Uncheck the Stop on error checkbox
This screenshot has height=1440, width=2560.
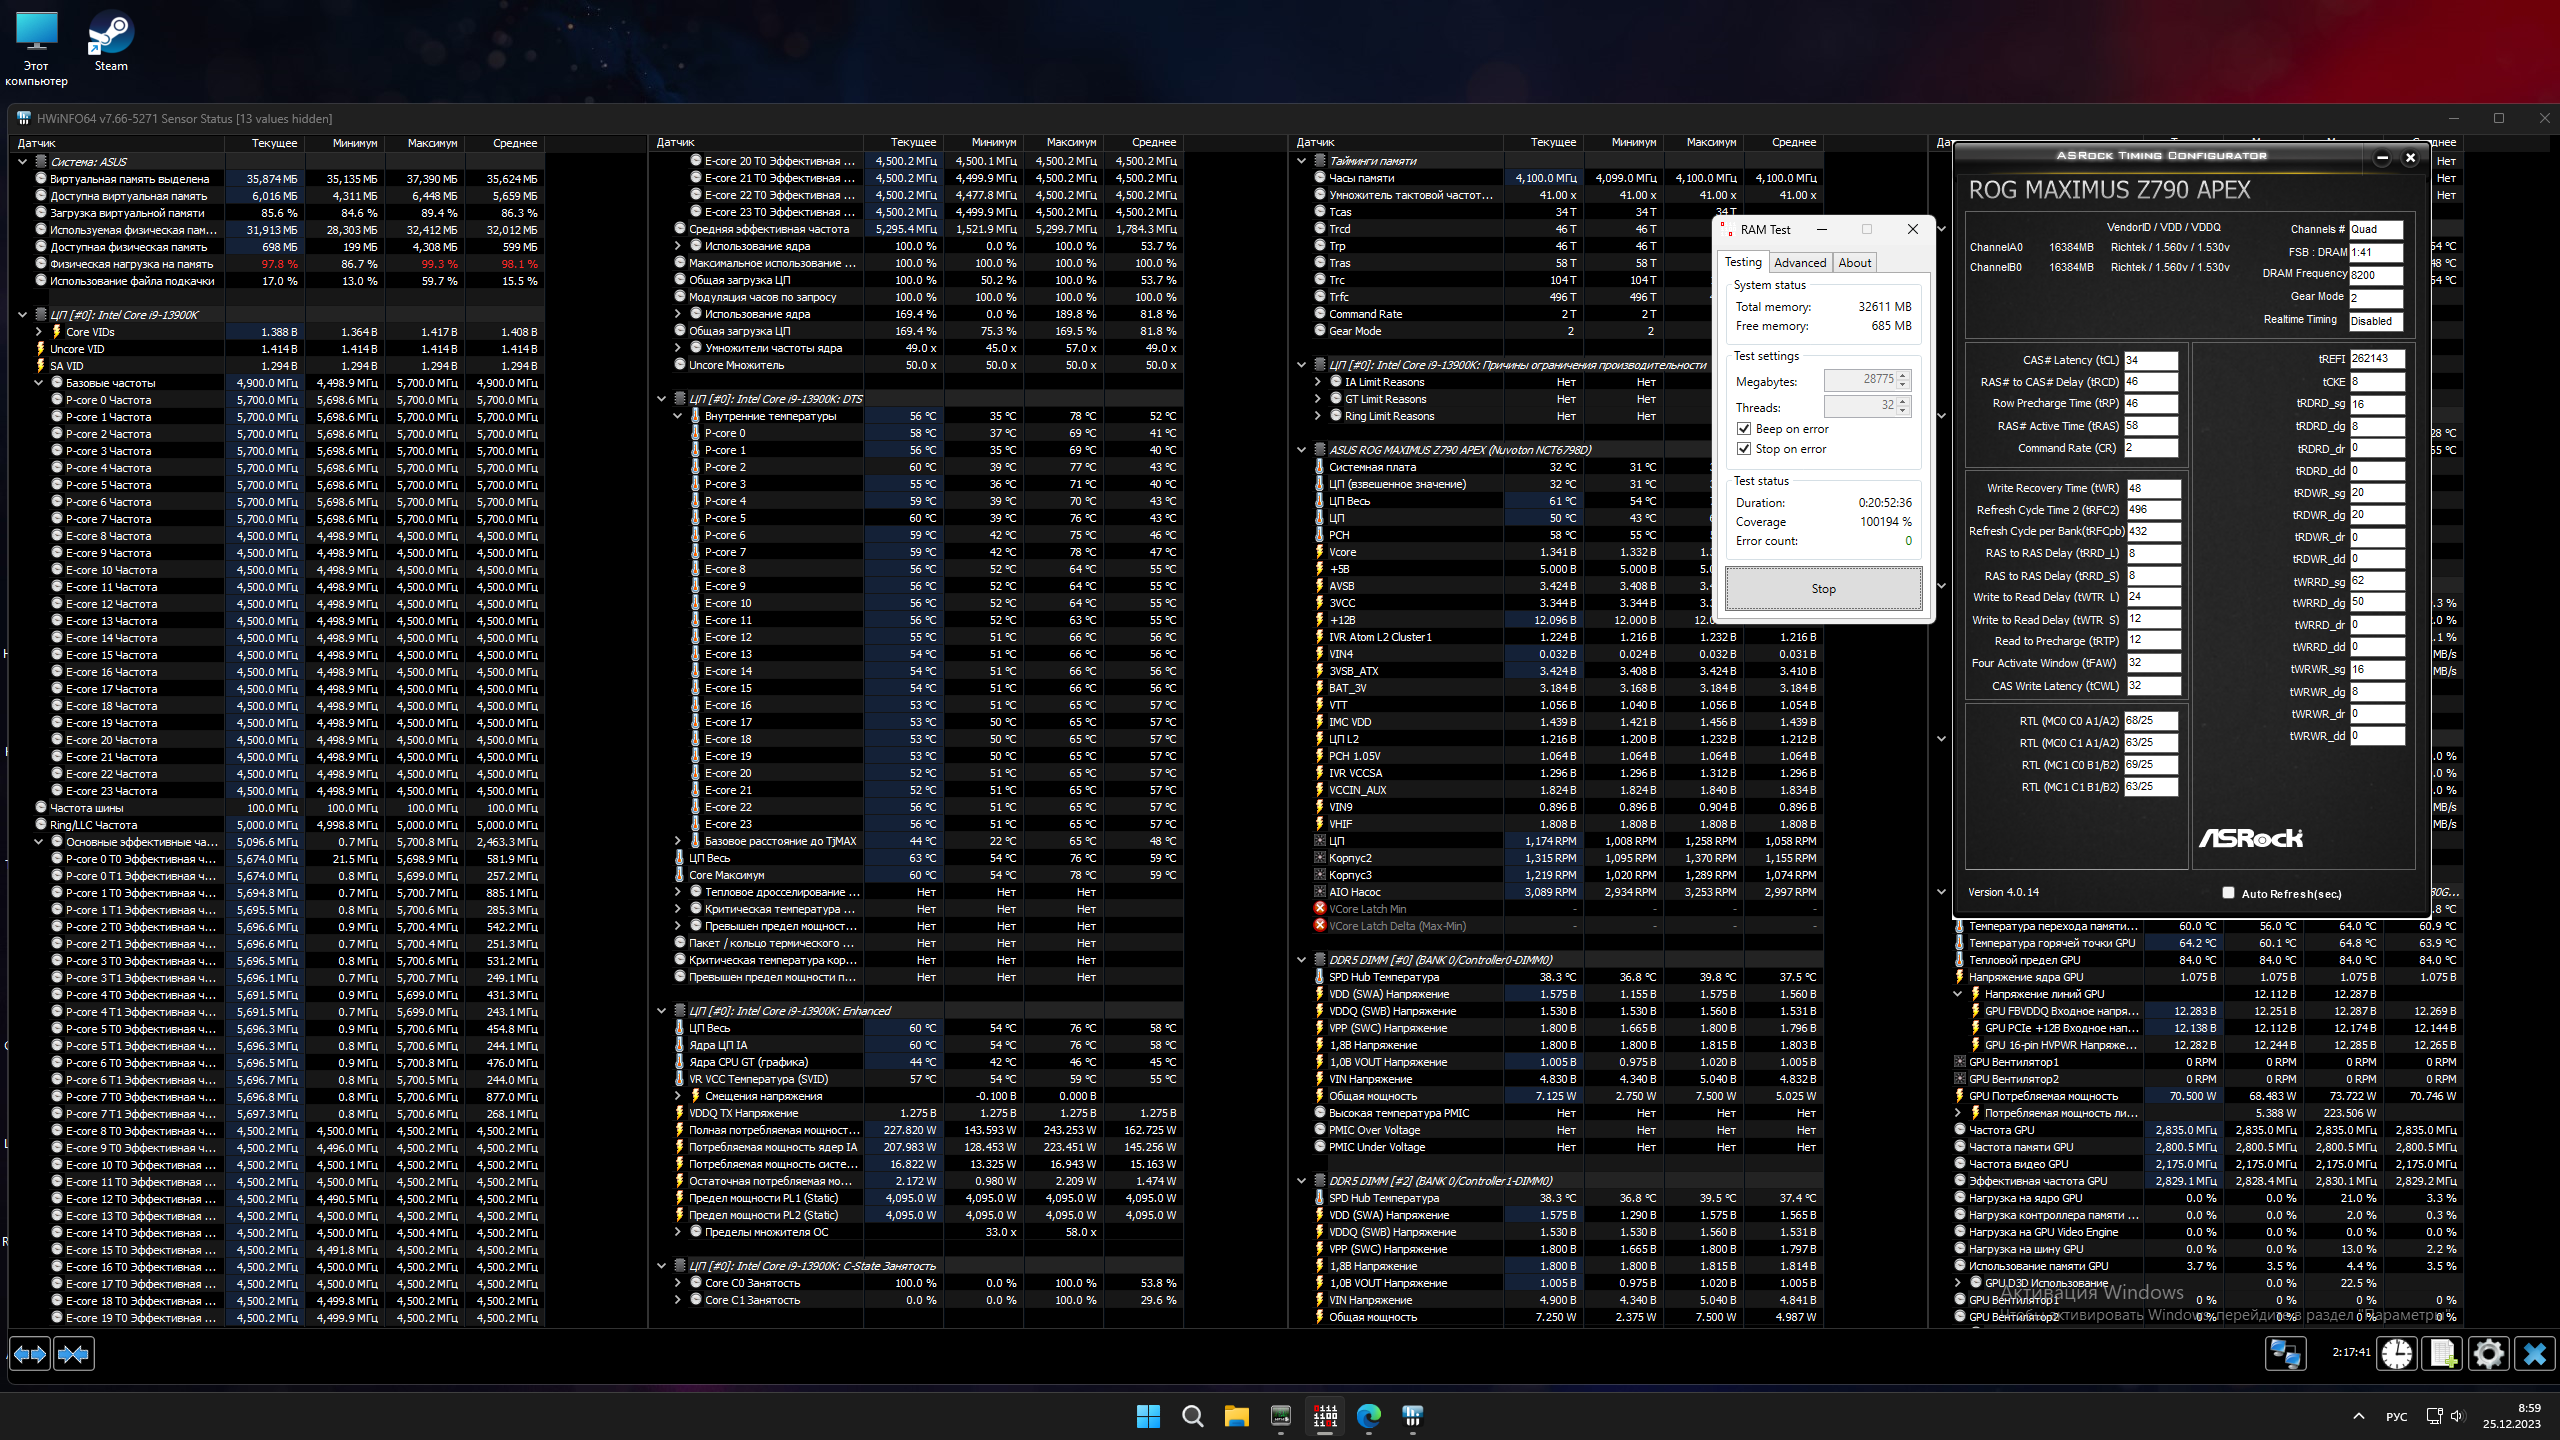pos(1744,449)
